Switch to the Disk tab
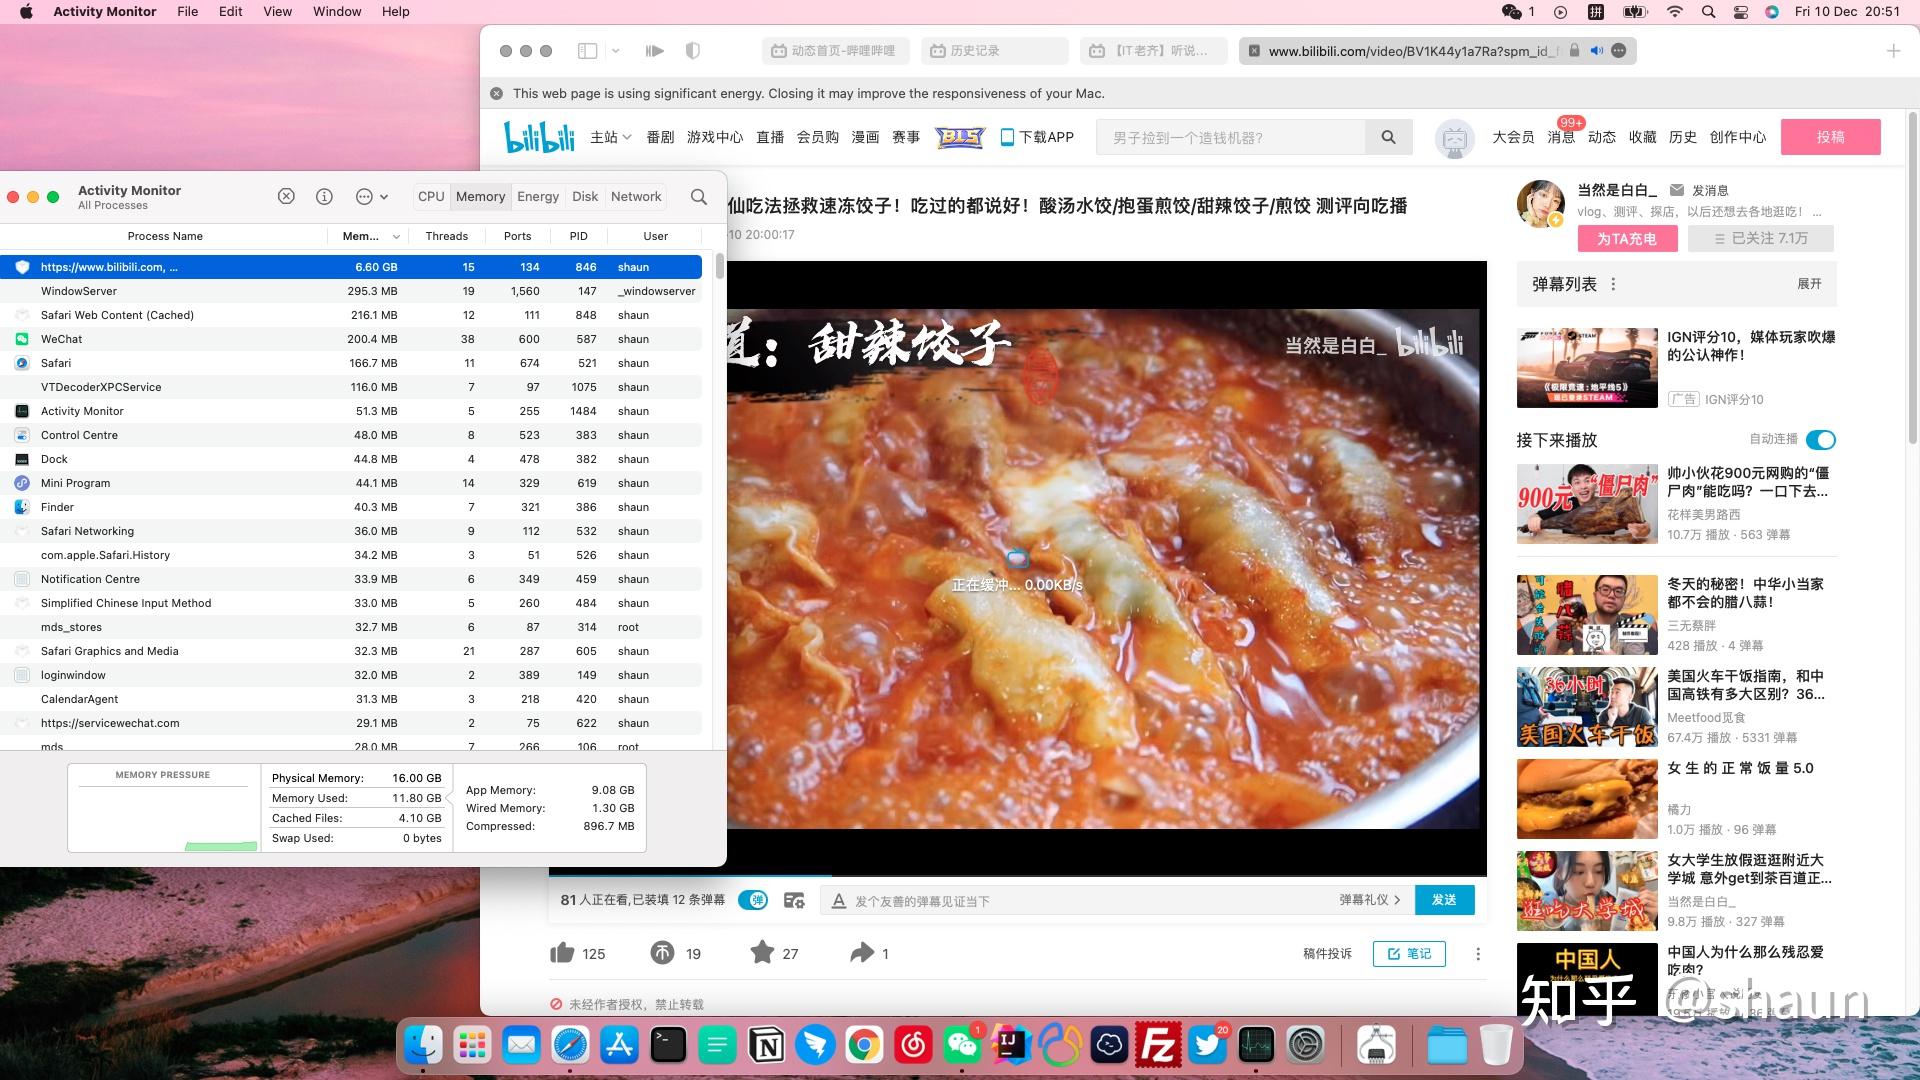This screenshot has height=1080, width=1920. click(585, 196)
